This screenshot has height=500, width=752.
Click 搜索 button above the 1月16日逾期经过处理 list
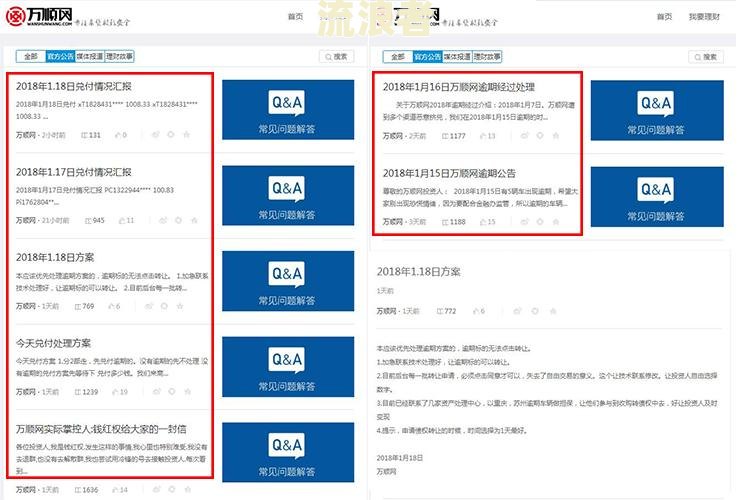[705, 57]
